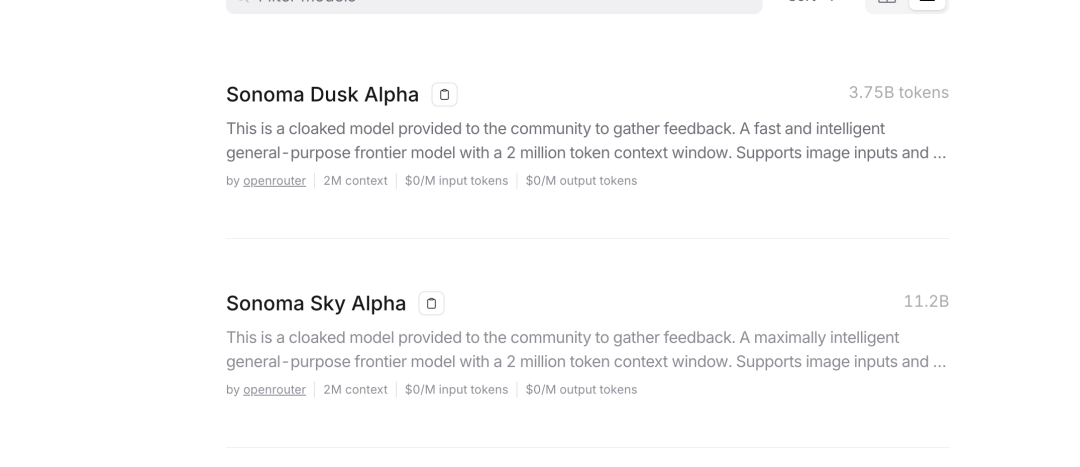Click input token price for Sonoma Sky Alpha

pyautogui.click(x=456, y=389)
